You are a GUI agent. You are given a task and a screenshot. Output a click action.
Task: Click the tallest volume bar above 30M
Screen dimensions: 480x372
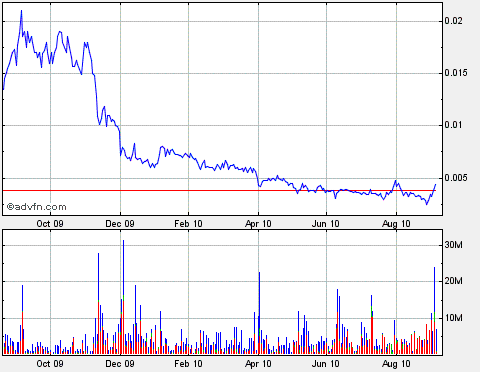click(x=123, y=297)
